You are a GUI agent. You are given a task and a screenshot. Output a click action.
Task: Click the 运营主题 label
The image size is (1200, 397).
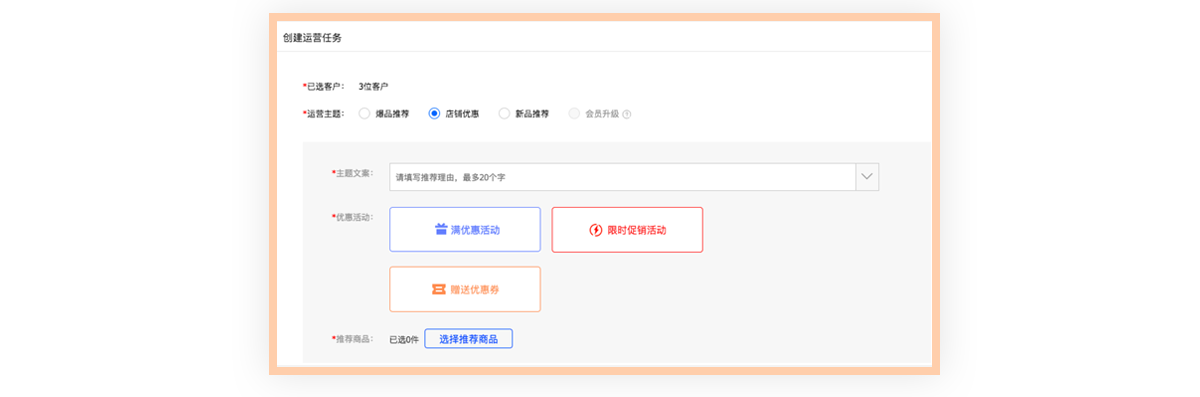pyautogui.click(x=324, y=114)
